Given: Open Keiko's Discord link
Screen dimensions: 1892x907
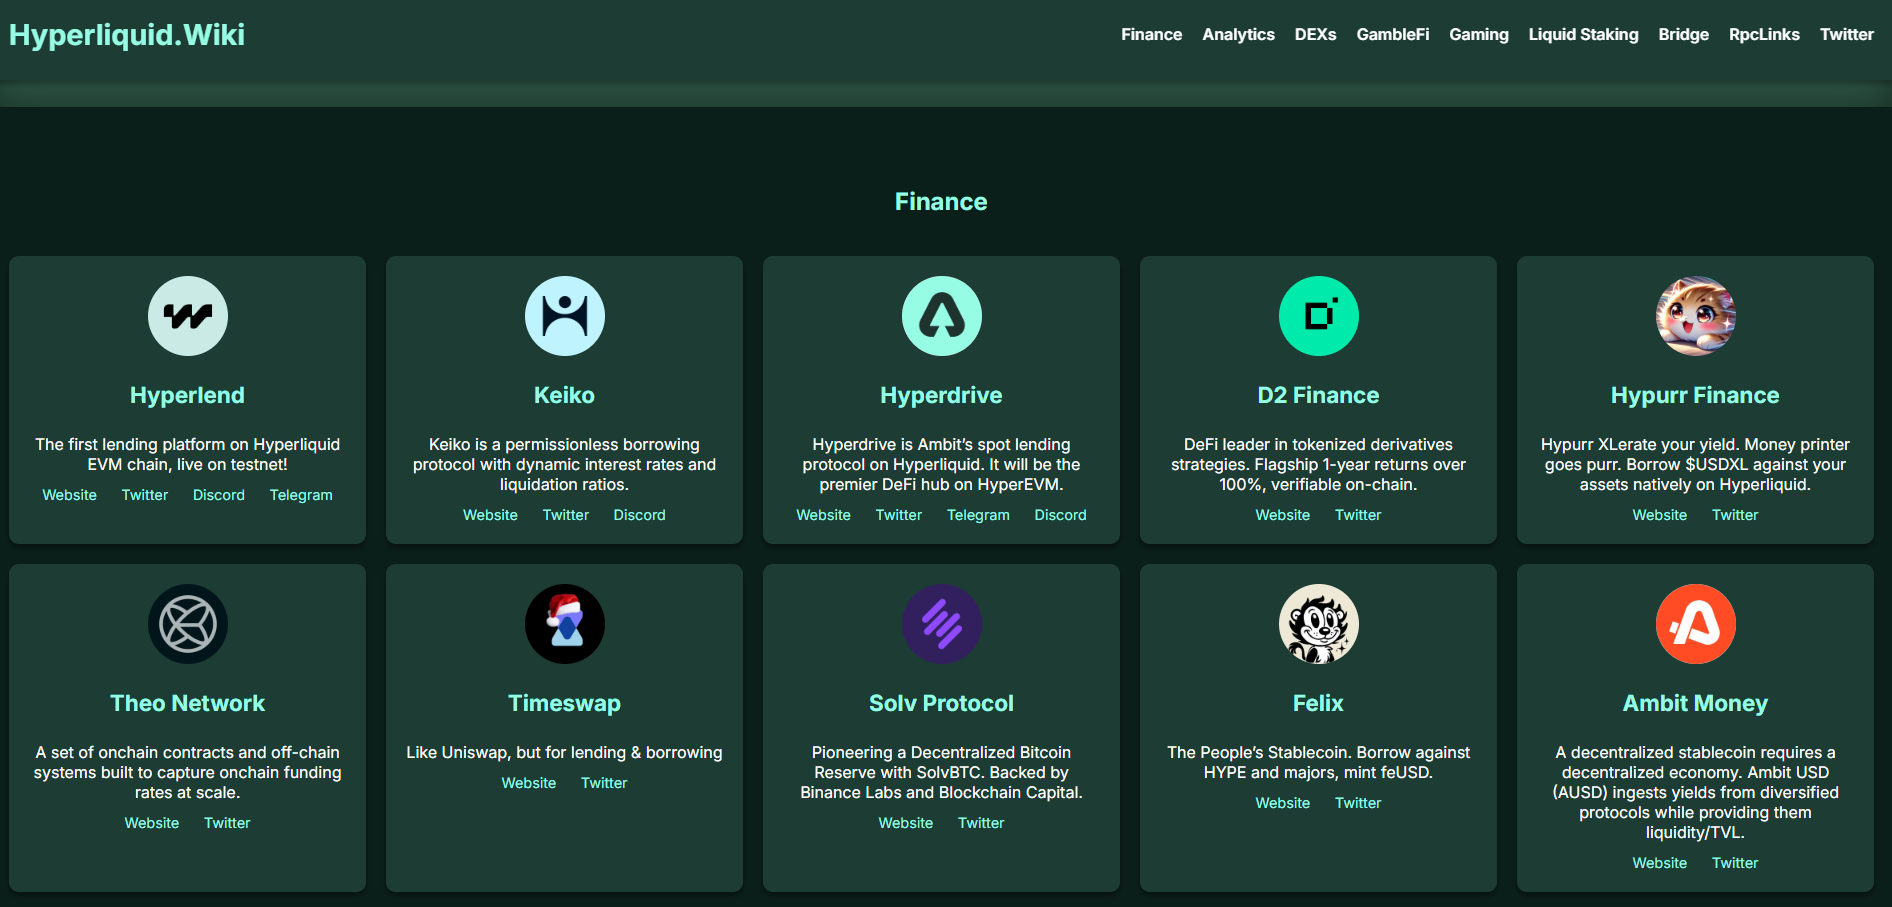Looking at the screenshot, I should [x=640, y=515].
